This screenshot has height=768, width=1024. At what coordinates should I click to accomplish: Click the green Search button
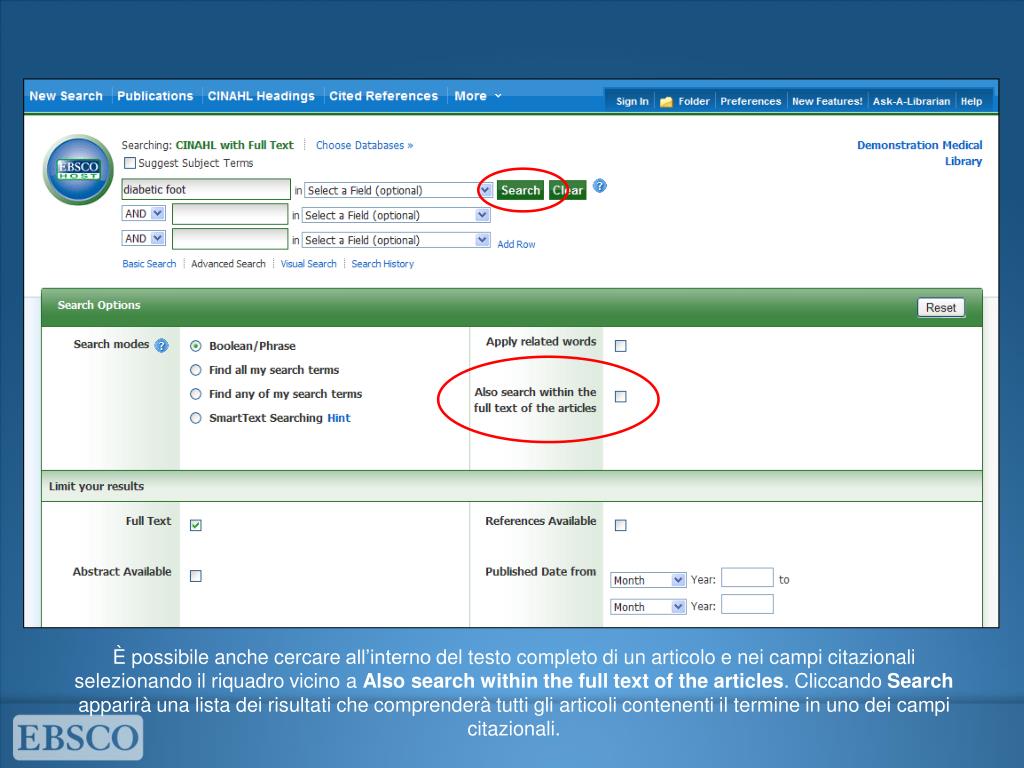[x=520, y=190]
